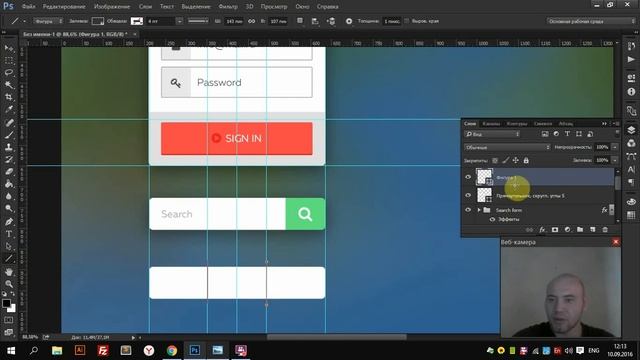Screen dimensions: 640x360
Task: Create a new layer icon
Action: 593,230
